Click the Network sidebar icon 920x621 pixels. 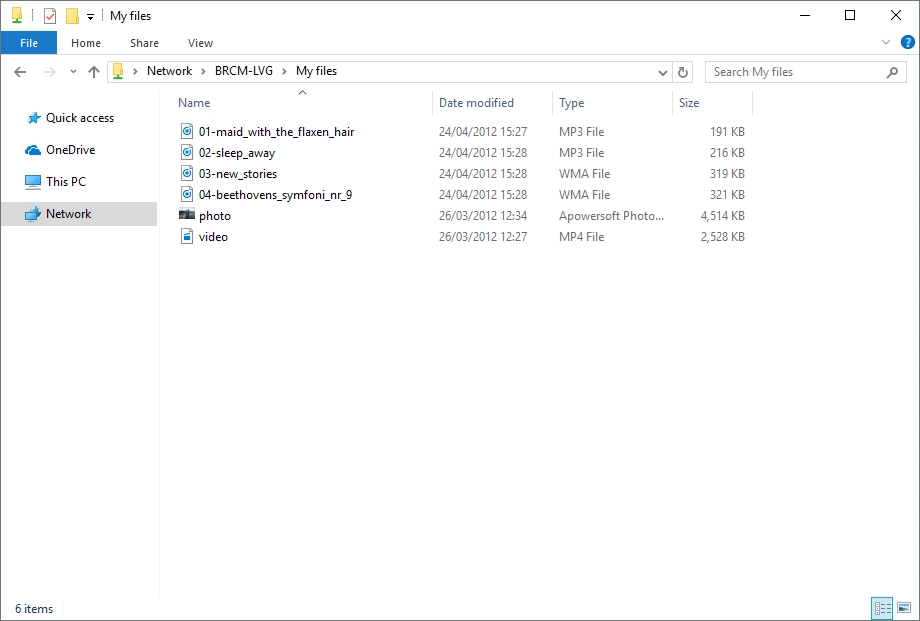[x=33, y=214]
